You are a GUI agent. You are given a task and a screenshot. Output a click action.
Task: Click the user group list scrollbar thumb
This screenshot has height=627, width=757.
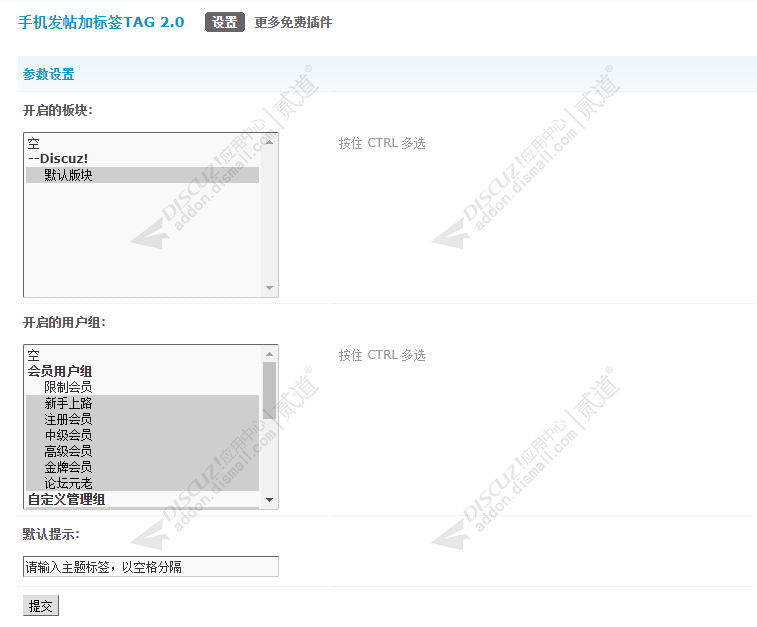click(269, 390)
